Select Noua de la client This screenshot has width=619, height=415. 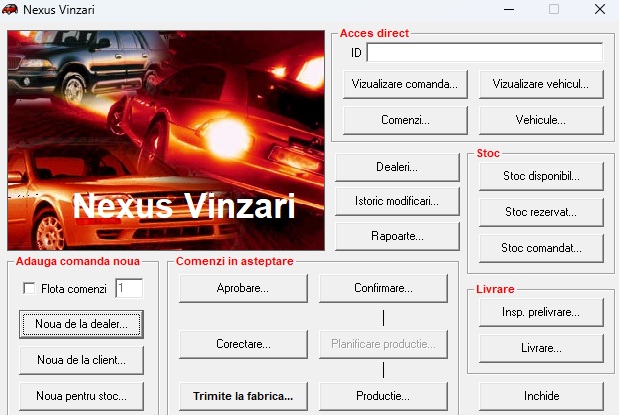pyautogui.click(x=80, y=359)
